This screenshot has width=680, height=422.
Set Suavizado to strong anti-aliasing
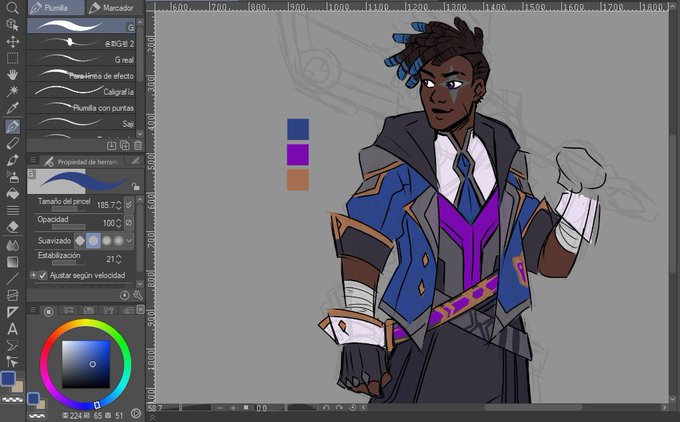[118, 241]
